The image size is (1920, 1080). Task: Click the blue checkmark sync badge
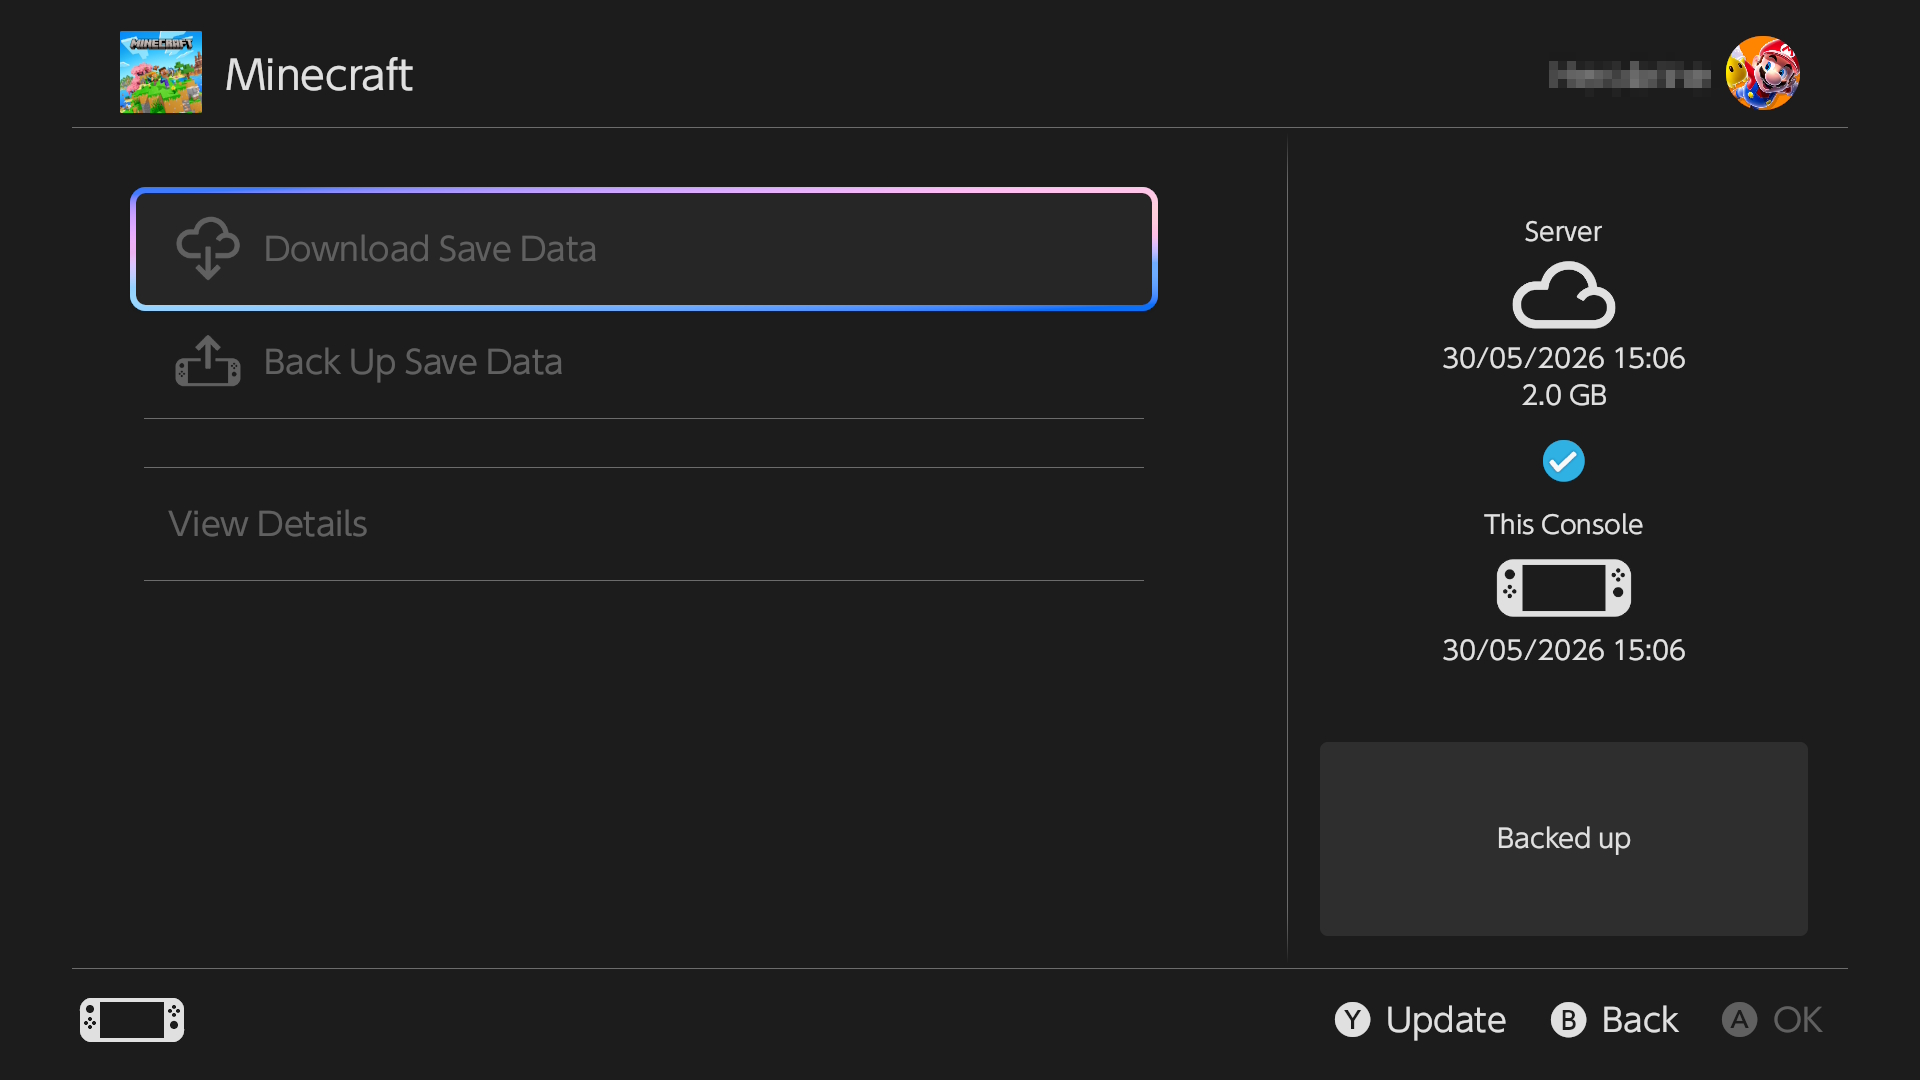click(x=1563, y=461)
